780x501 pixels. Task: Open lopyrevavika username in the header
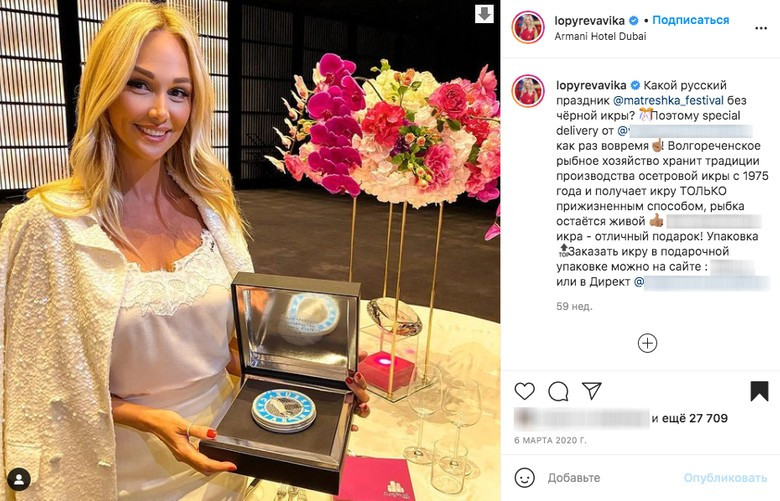[x=589, y=20]
